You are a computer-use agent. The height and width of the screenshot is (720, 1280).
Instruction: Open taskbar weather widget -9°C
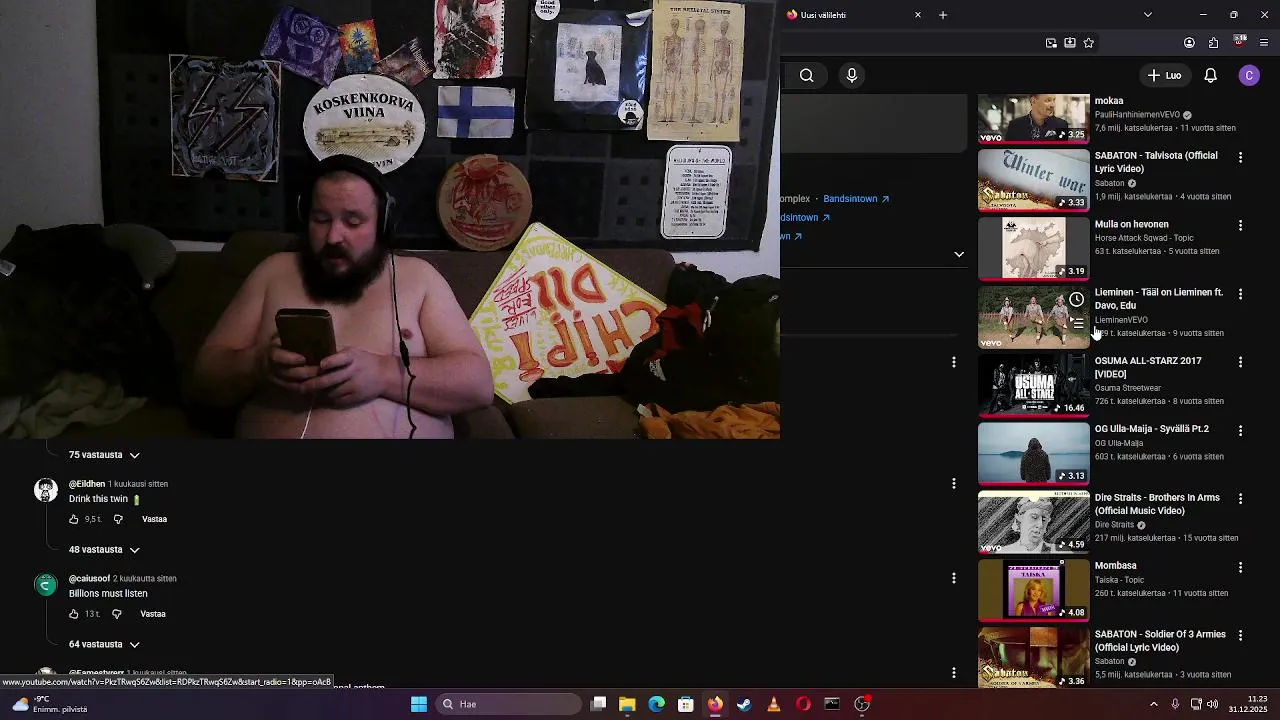point(50,704)
